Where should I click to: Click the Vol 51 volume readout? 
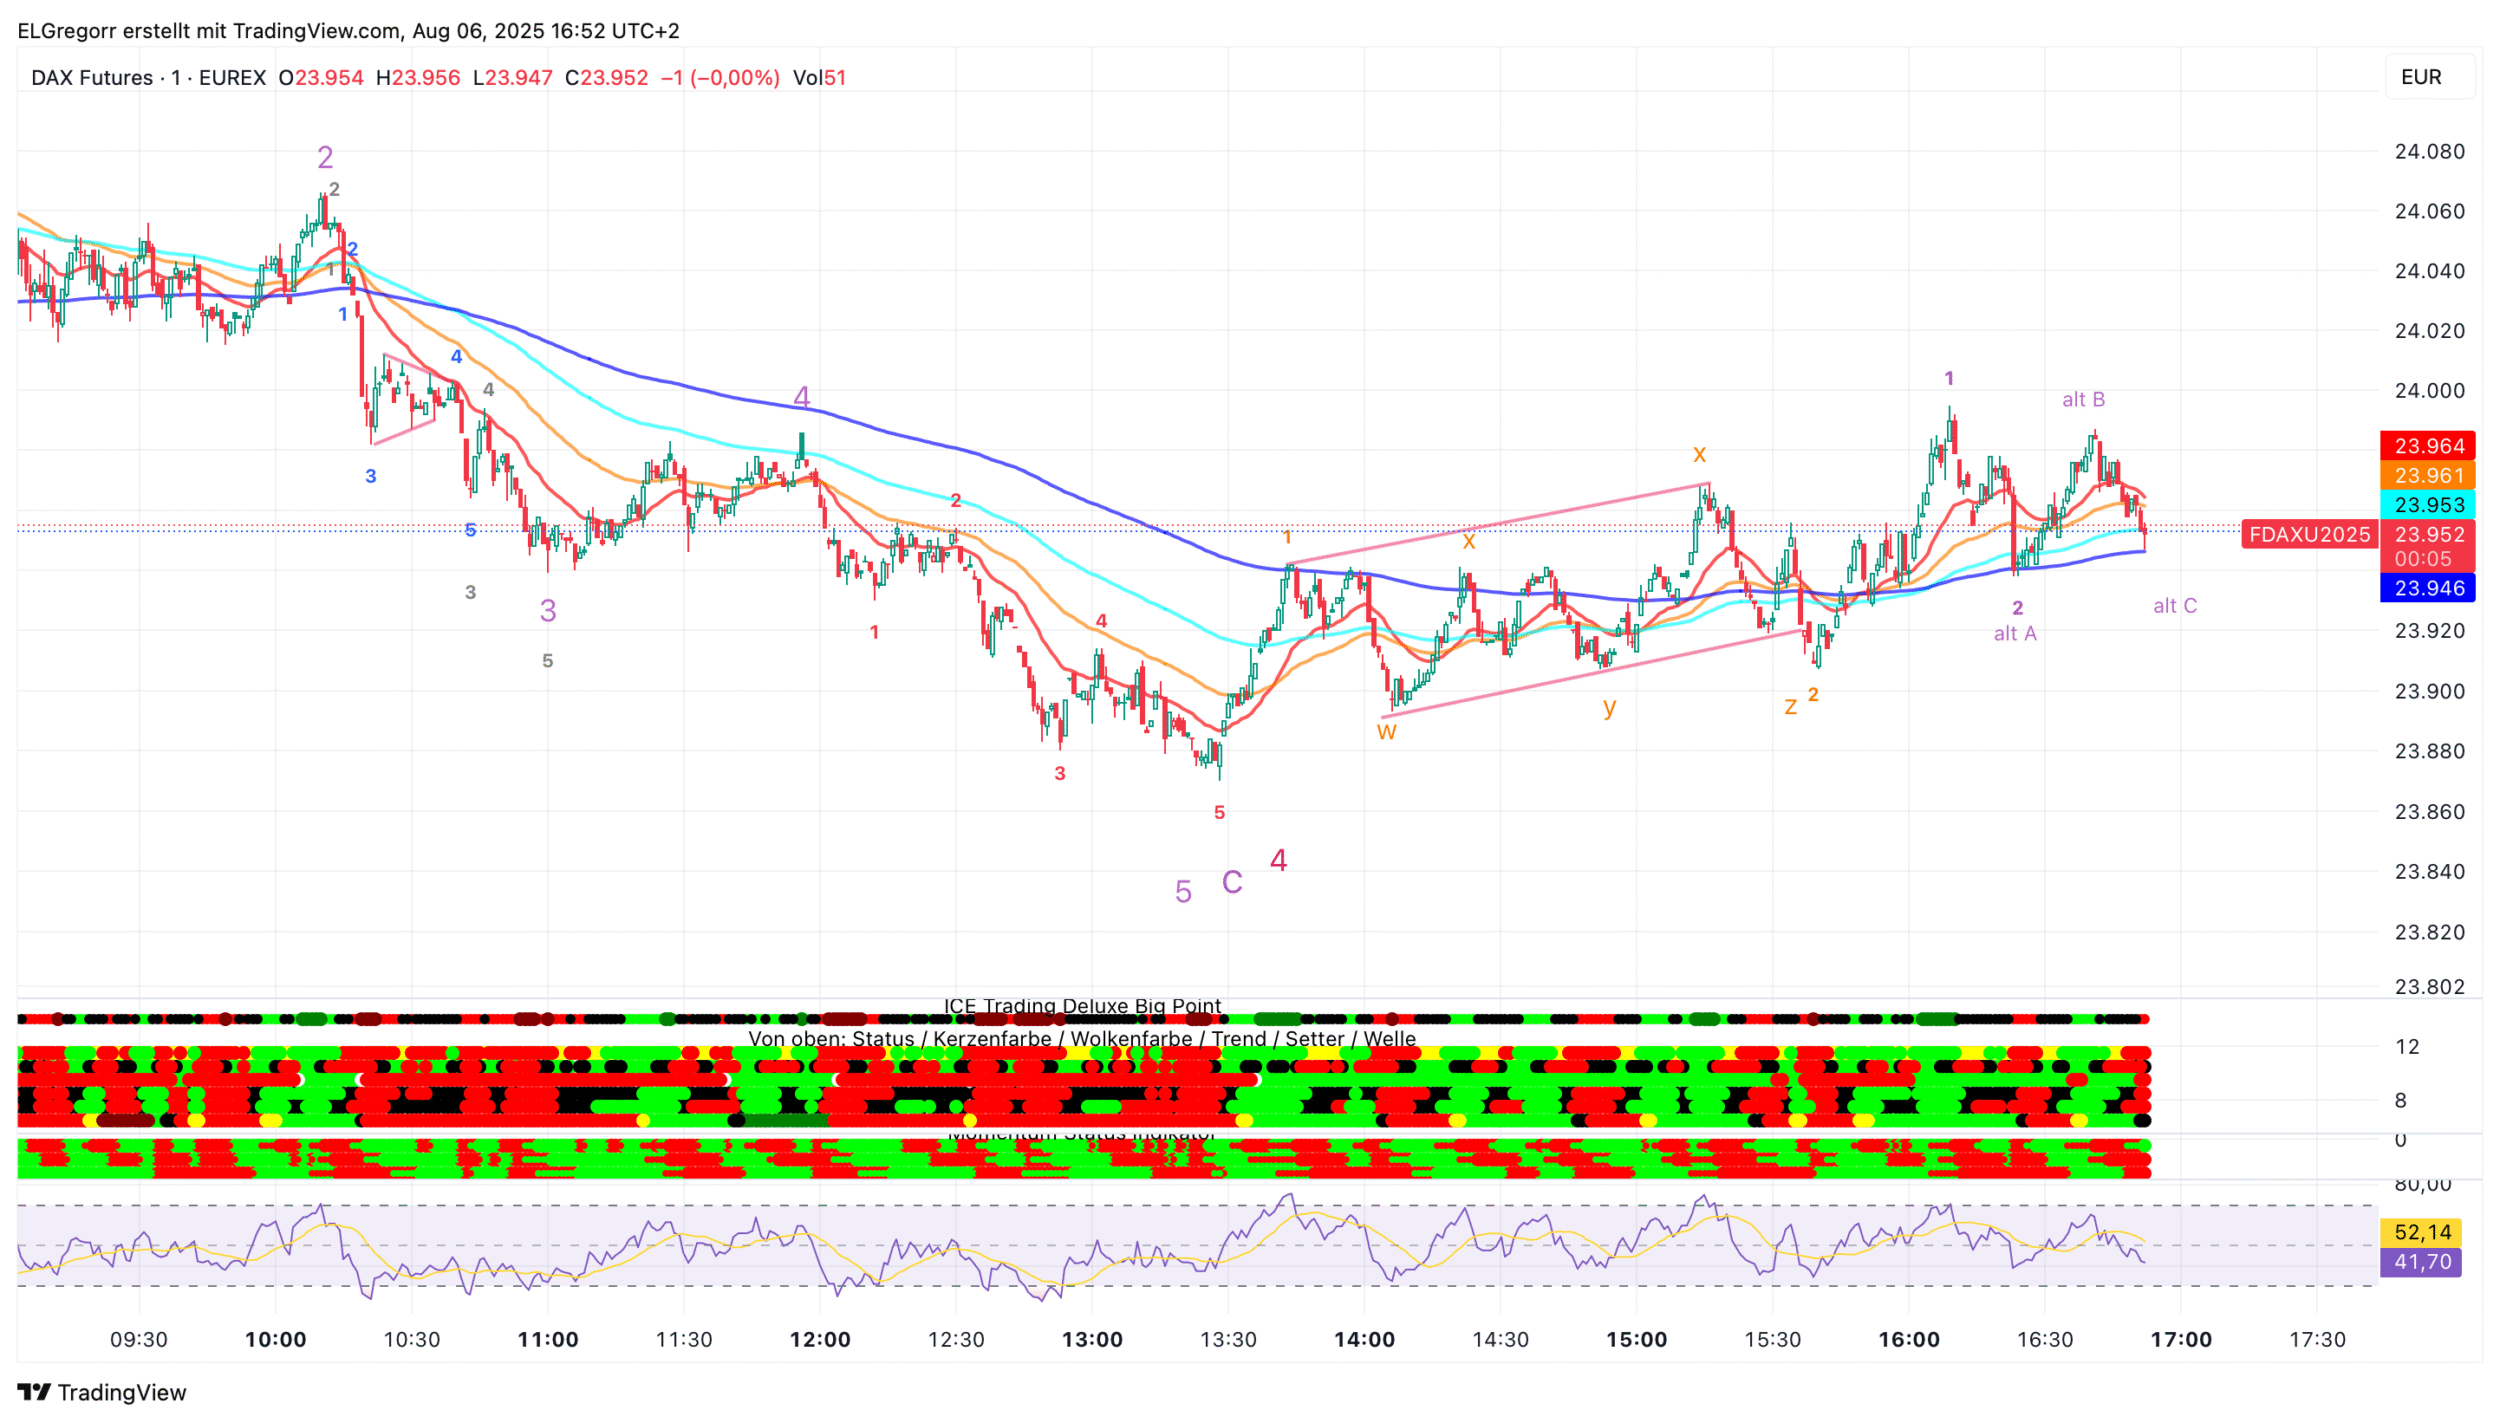click(819, 78)
